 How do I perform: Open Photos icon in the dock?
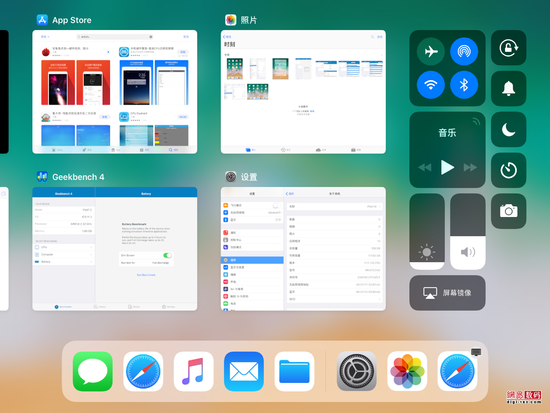pyautogui.click(x=407, y=371)
